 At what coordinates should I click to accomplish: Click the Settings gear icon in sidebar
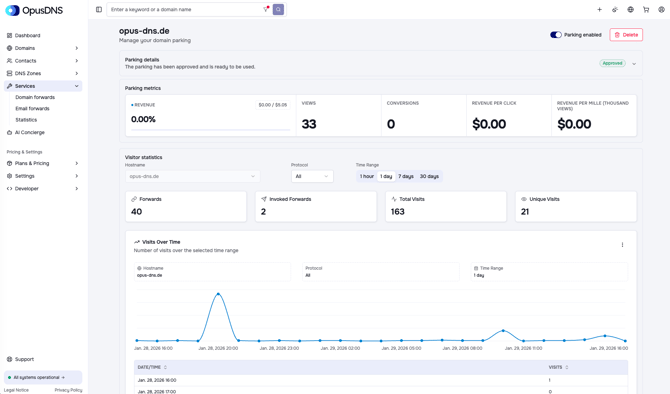(x=9, y=176)
